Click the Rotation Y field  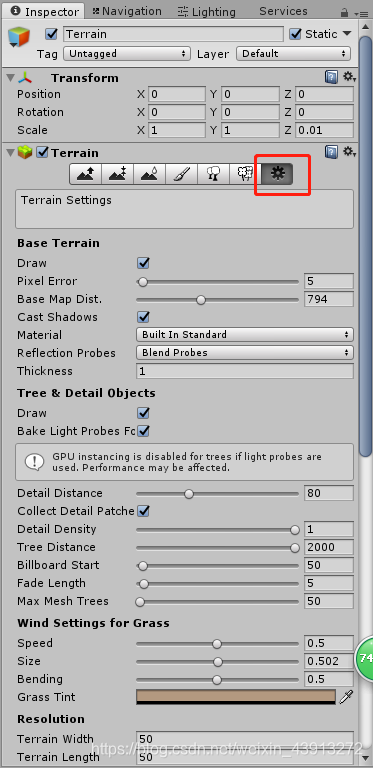[250, 112]
